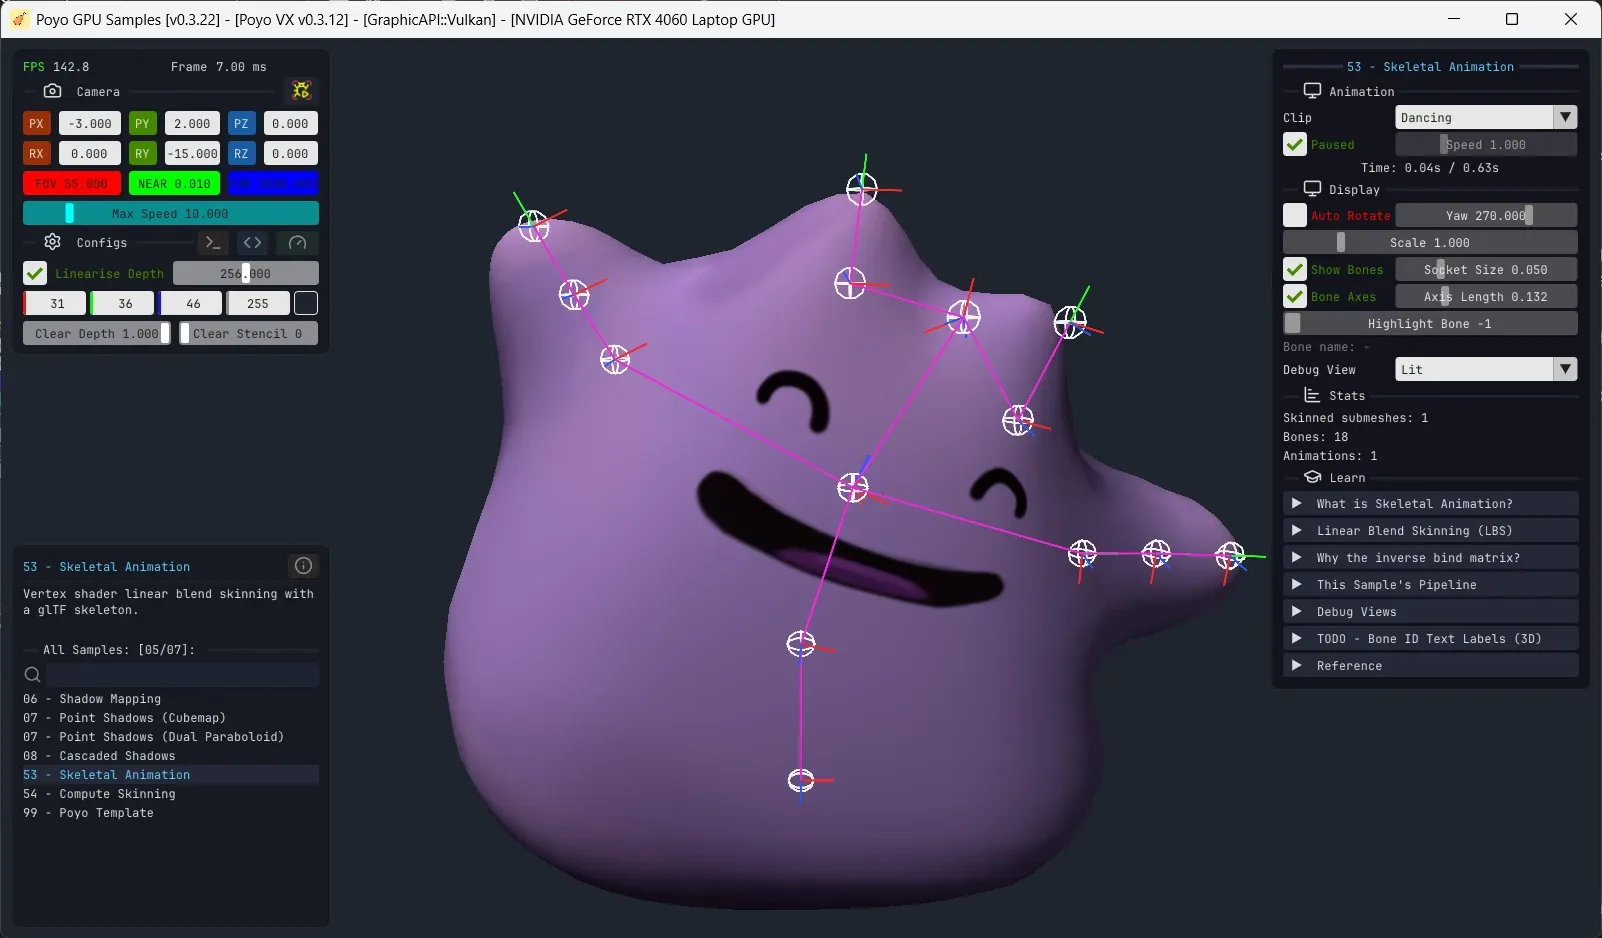Click the PY position label
This screenshot has width=1602, height=938.
click(142, 123)
